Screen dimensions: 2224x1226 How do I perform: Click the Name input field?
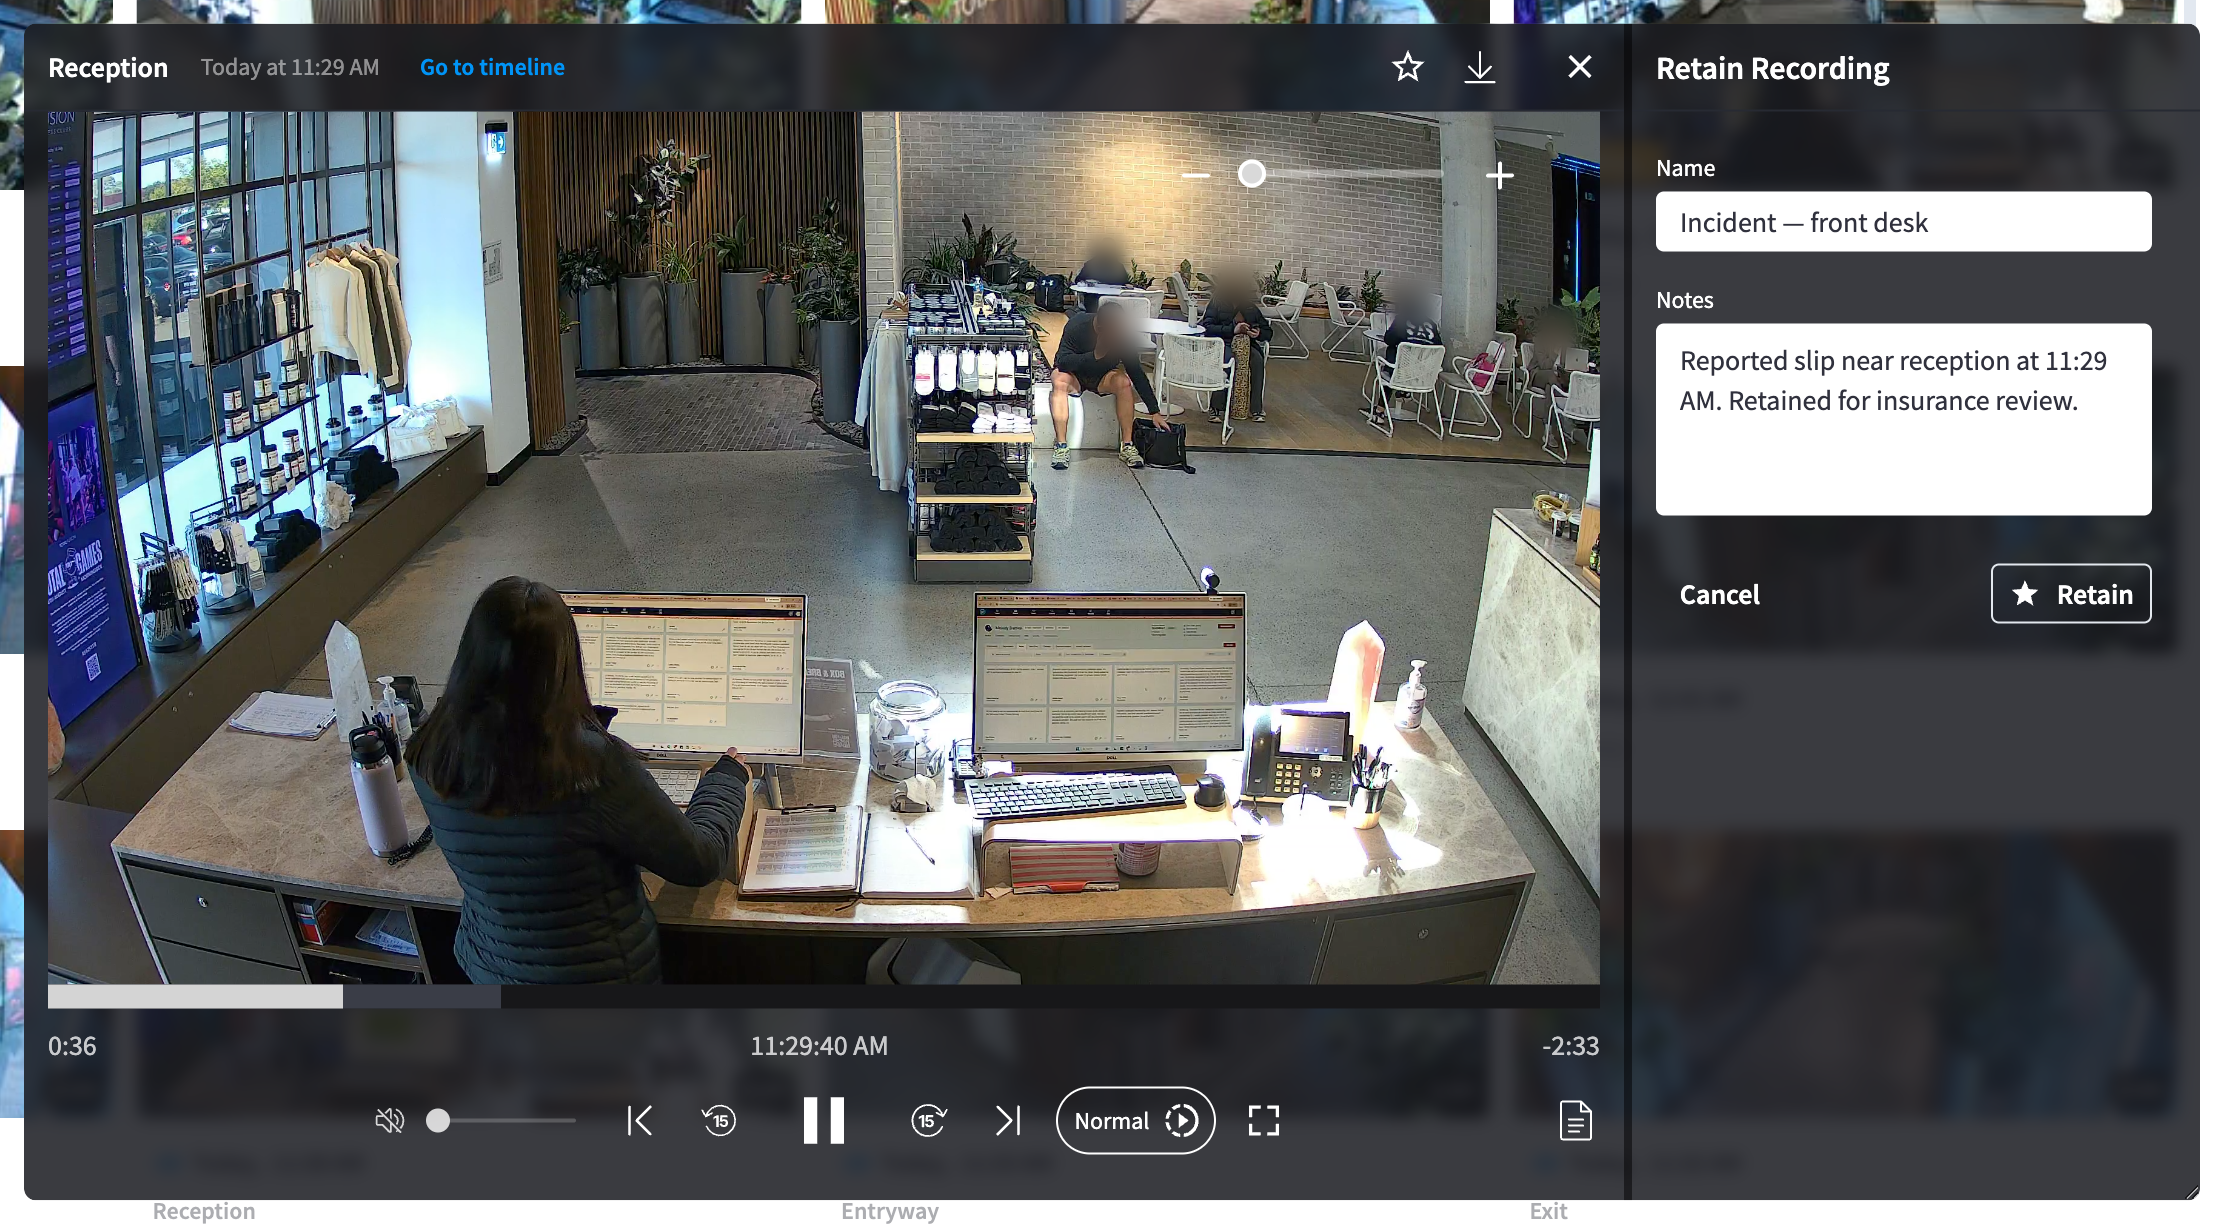coord(1903,222)
